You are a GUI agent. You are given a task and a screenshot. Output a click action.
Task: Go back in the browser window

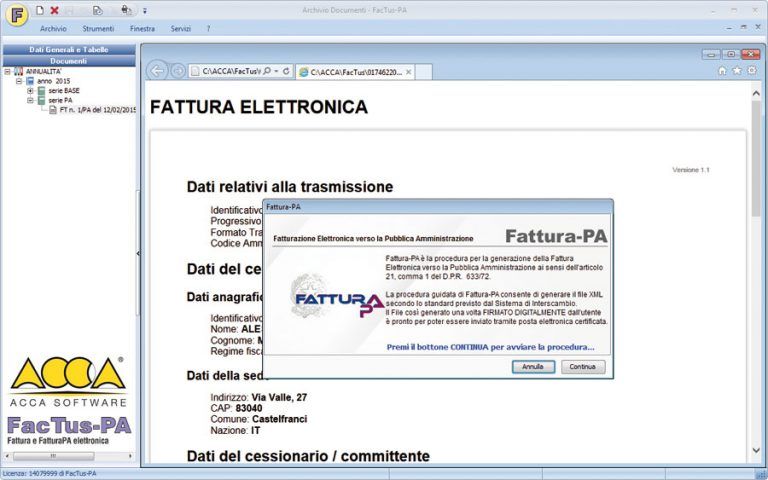pyautogui.click(x=157, y=71)
